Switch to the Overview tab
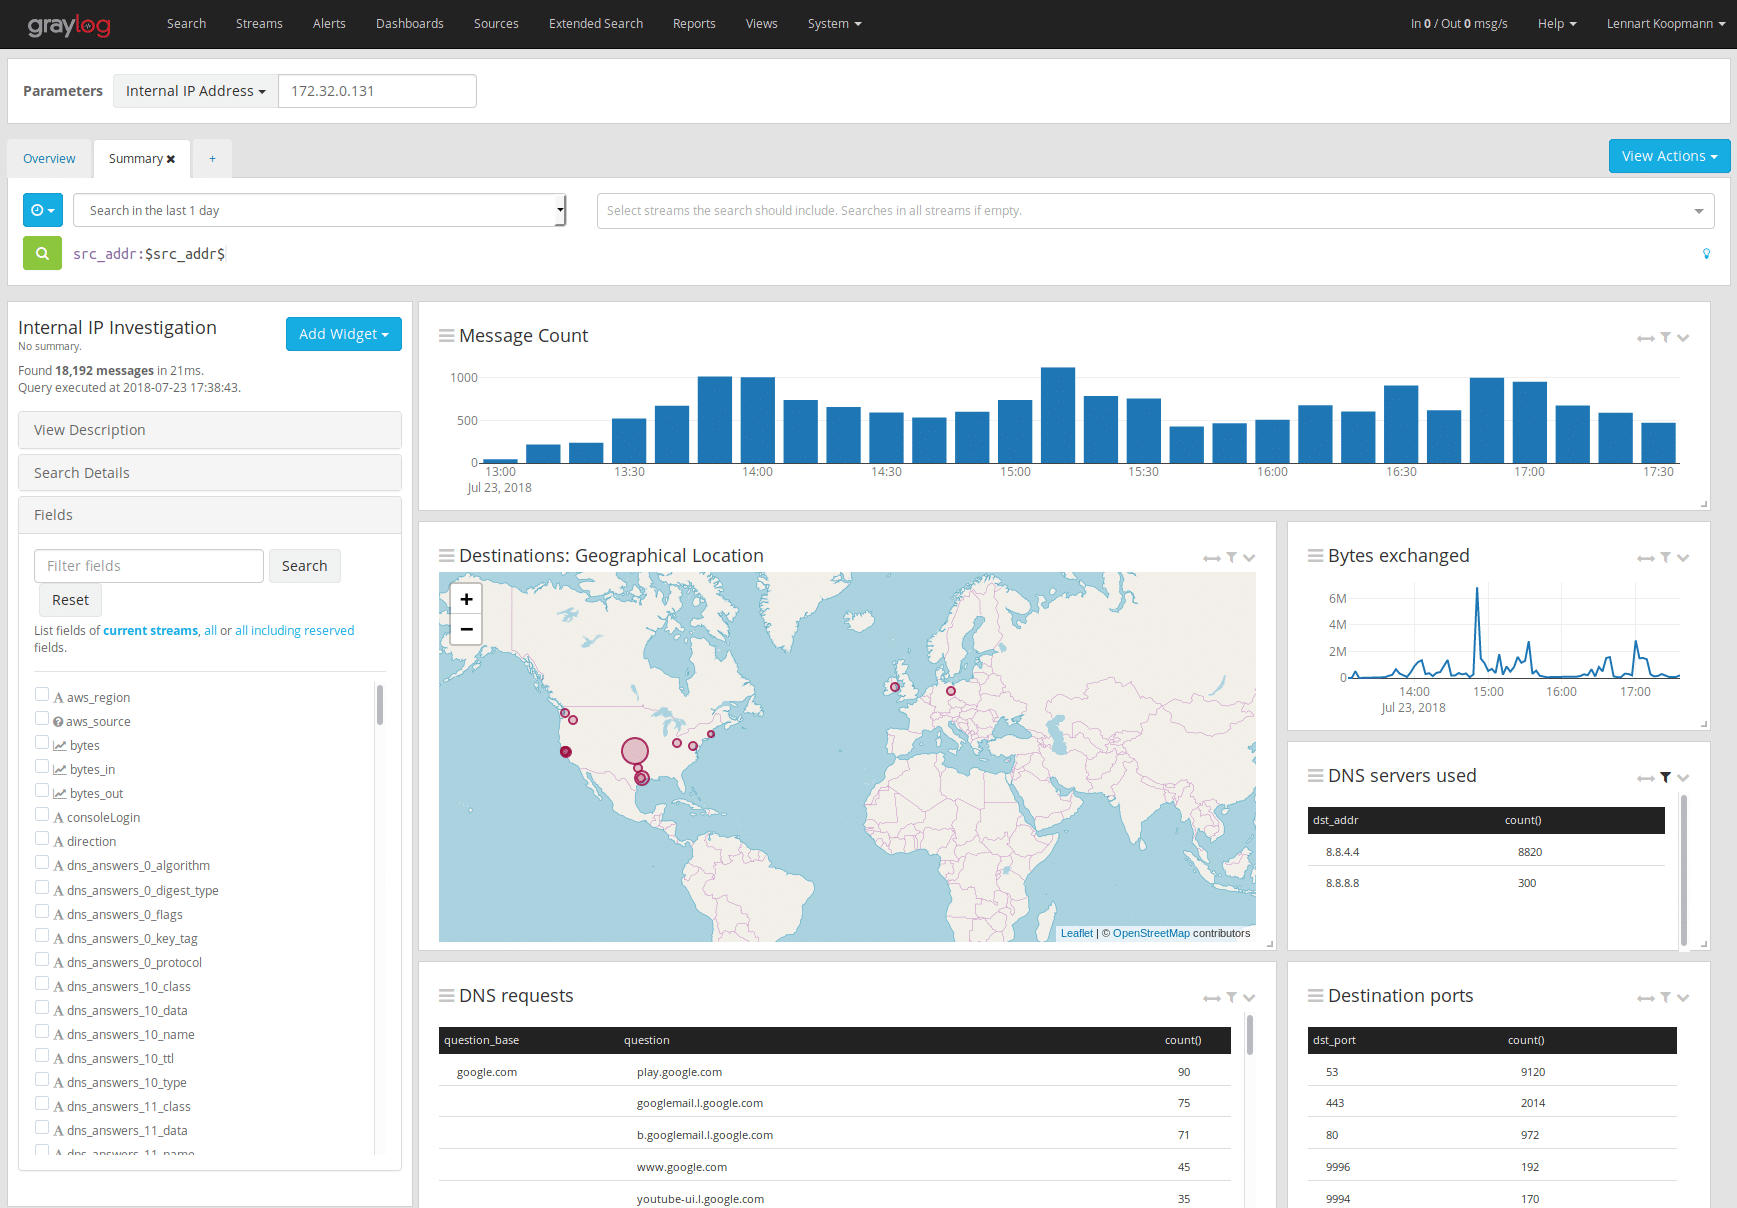Viewport: 1737px width, 1208px height. [49, 159]
